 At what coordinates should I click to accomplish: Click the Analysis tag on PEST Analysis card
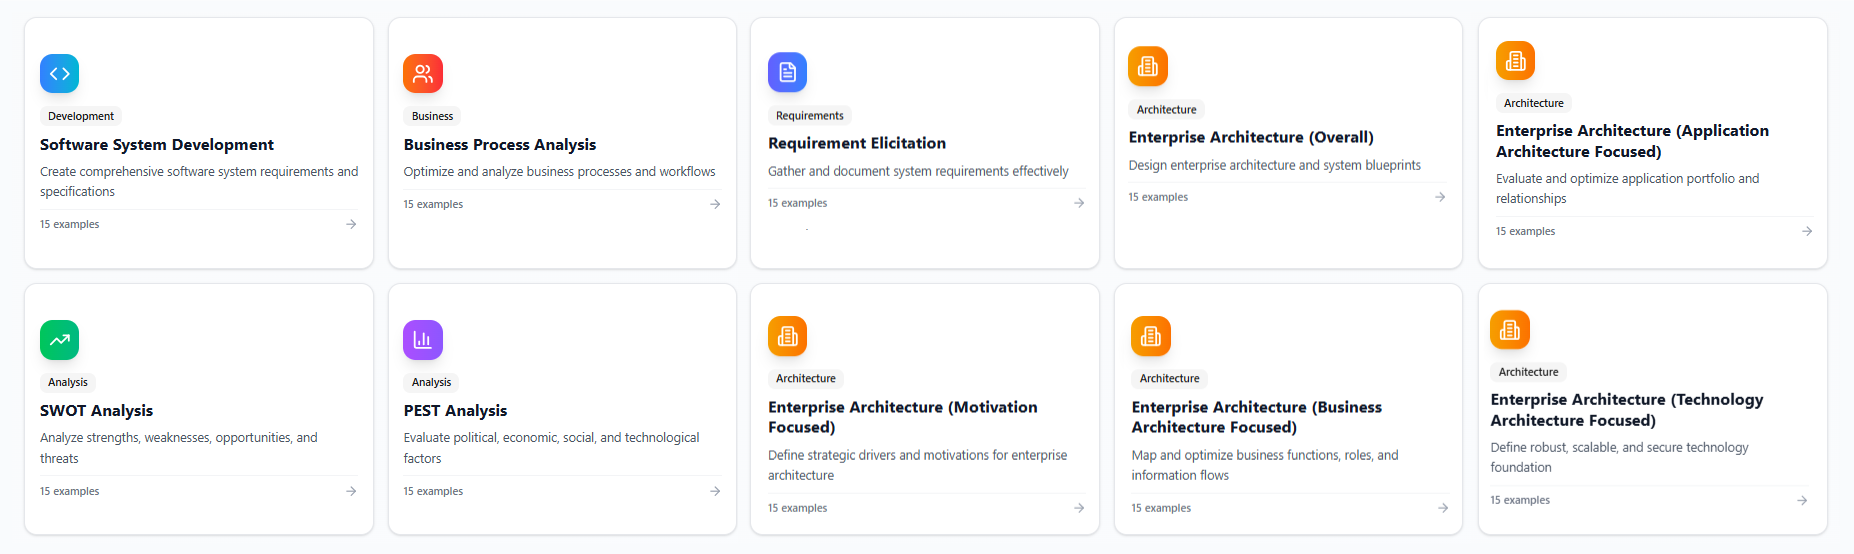point(431,382)
